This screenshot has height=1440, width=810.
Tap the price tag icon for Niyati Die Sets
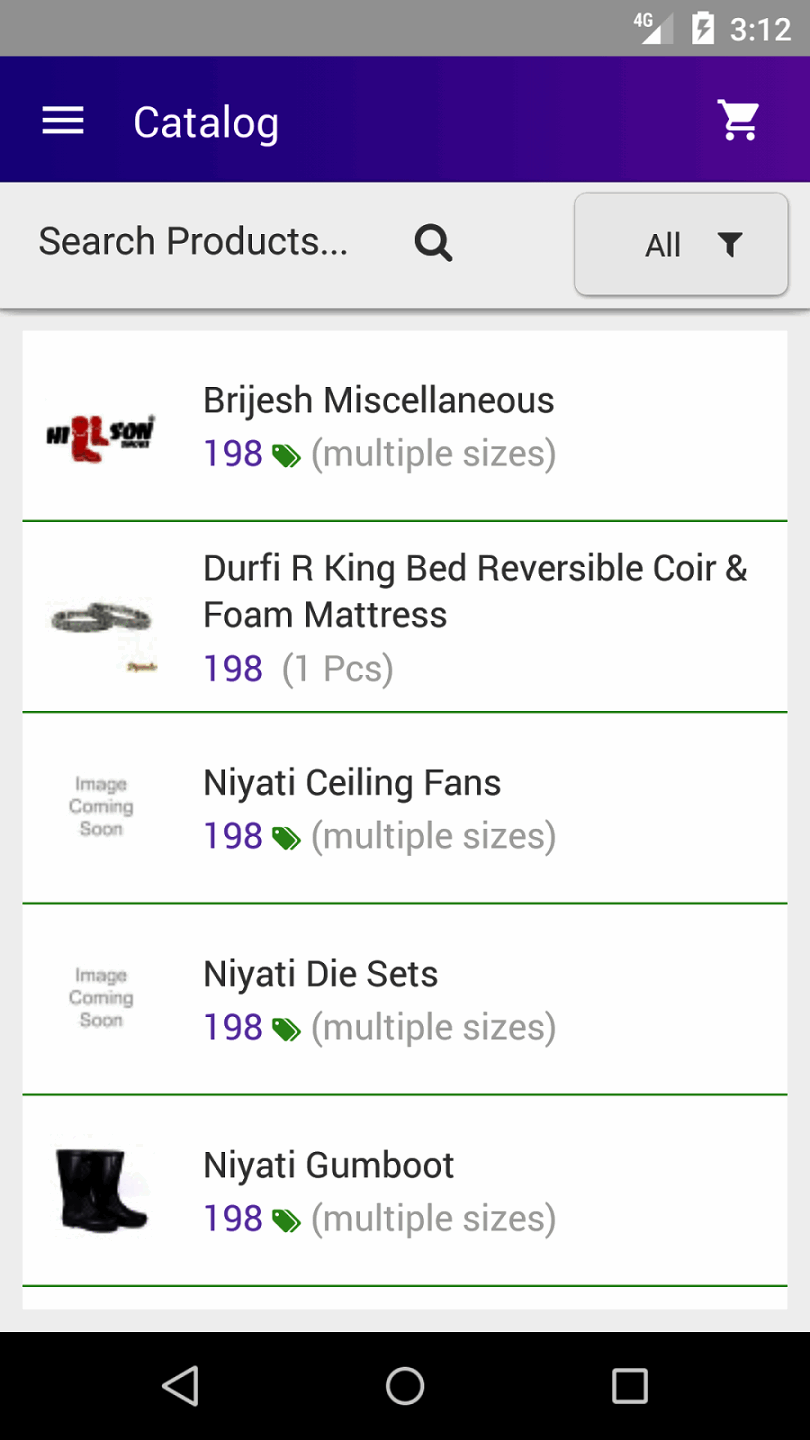coord(286,1030)
